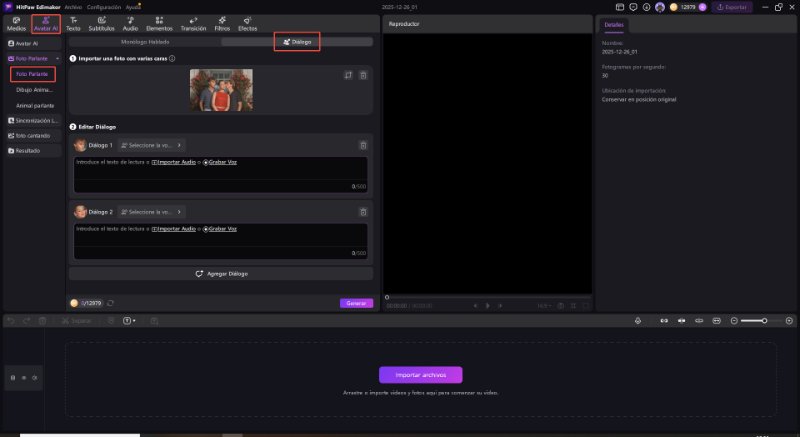
Task: Select the Detalles tab
Action: tap(613, 24)
